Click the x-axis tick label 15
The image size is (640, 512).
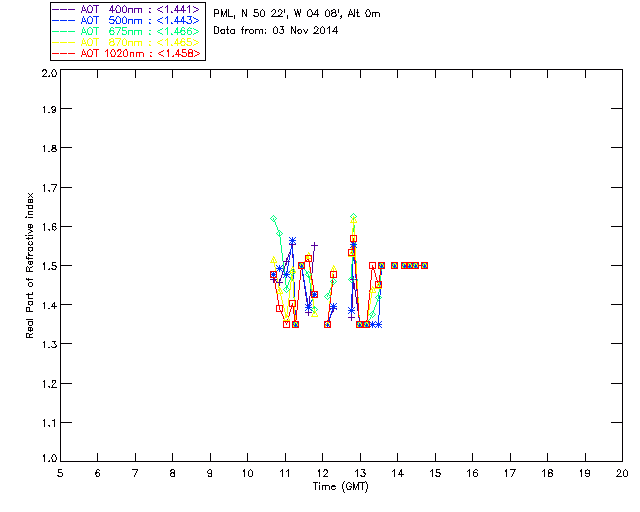tap(435, 473)
